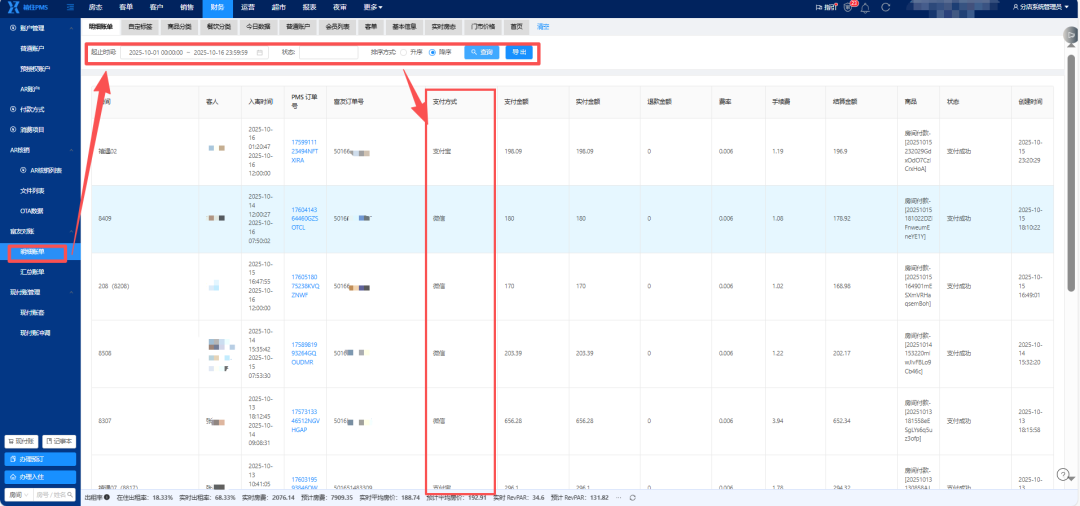The width and height of the screenshot is (1080, 506).
Task: Open the shield icon with red badge 23
Action: point(848,8)
